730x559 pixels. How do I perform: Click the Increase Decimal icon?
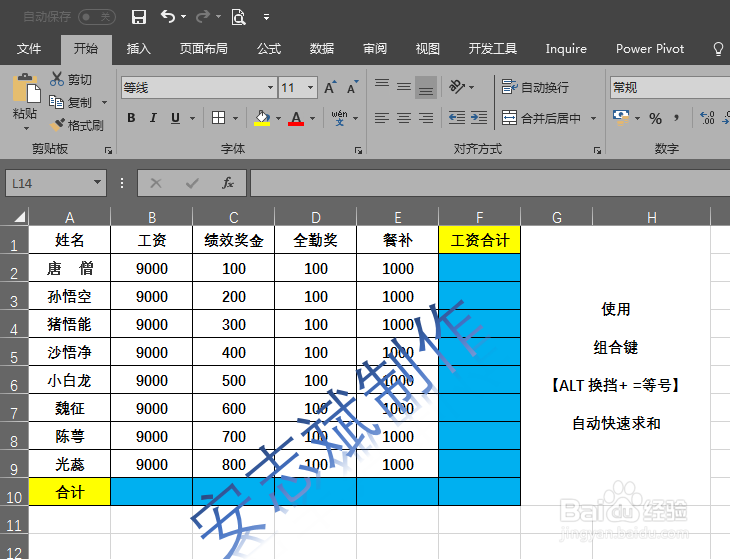coord(707,118)
